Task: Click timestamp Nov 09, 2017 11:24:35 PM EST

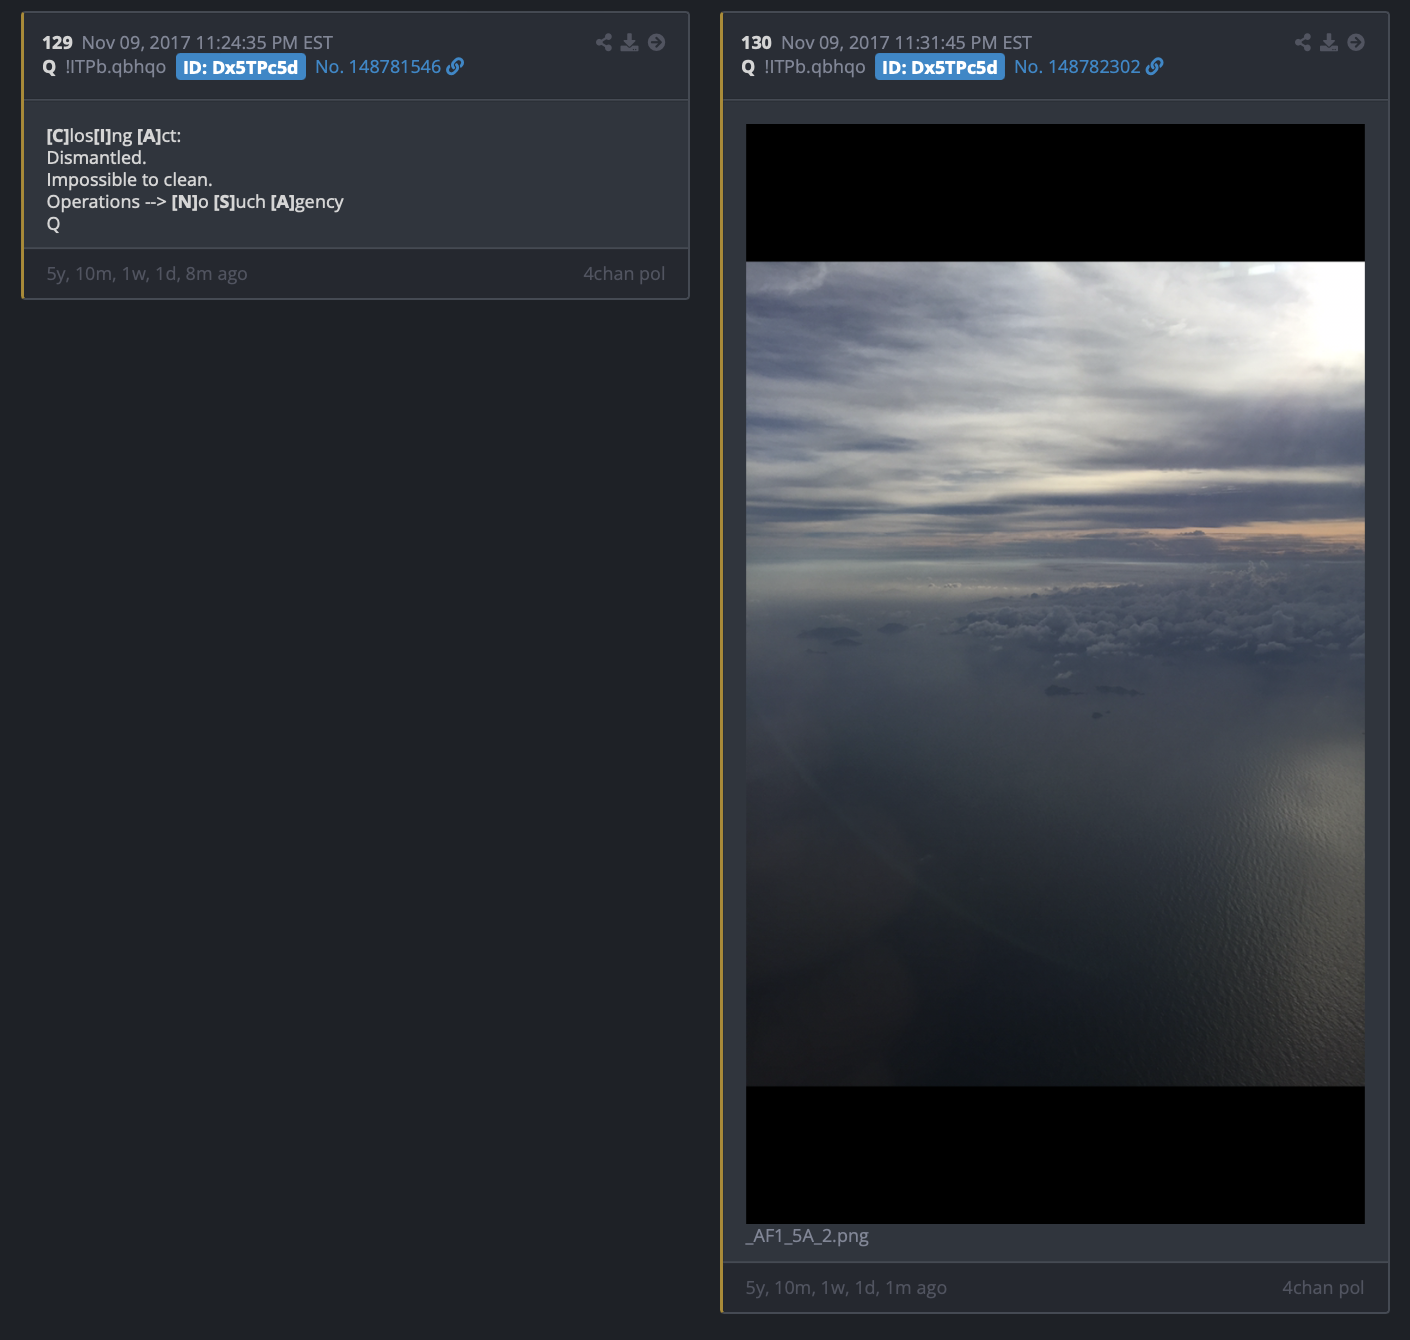Action: [207, 42]
